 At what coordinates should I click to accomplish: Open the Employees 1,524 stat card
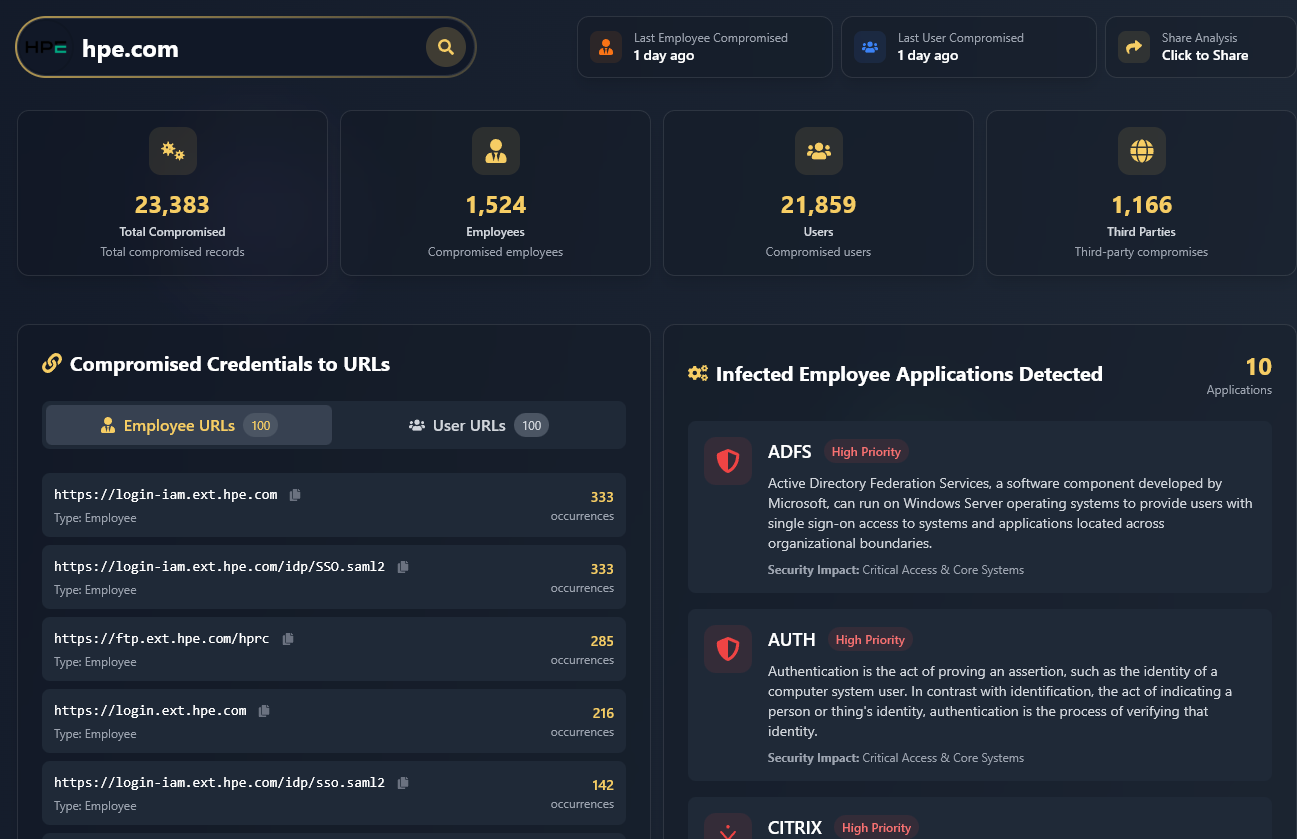point(496,193)
